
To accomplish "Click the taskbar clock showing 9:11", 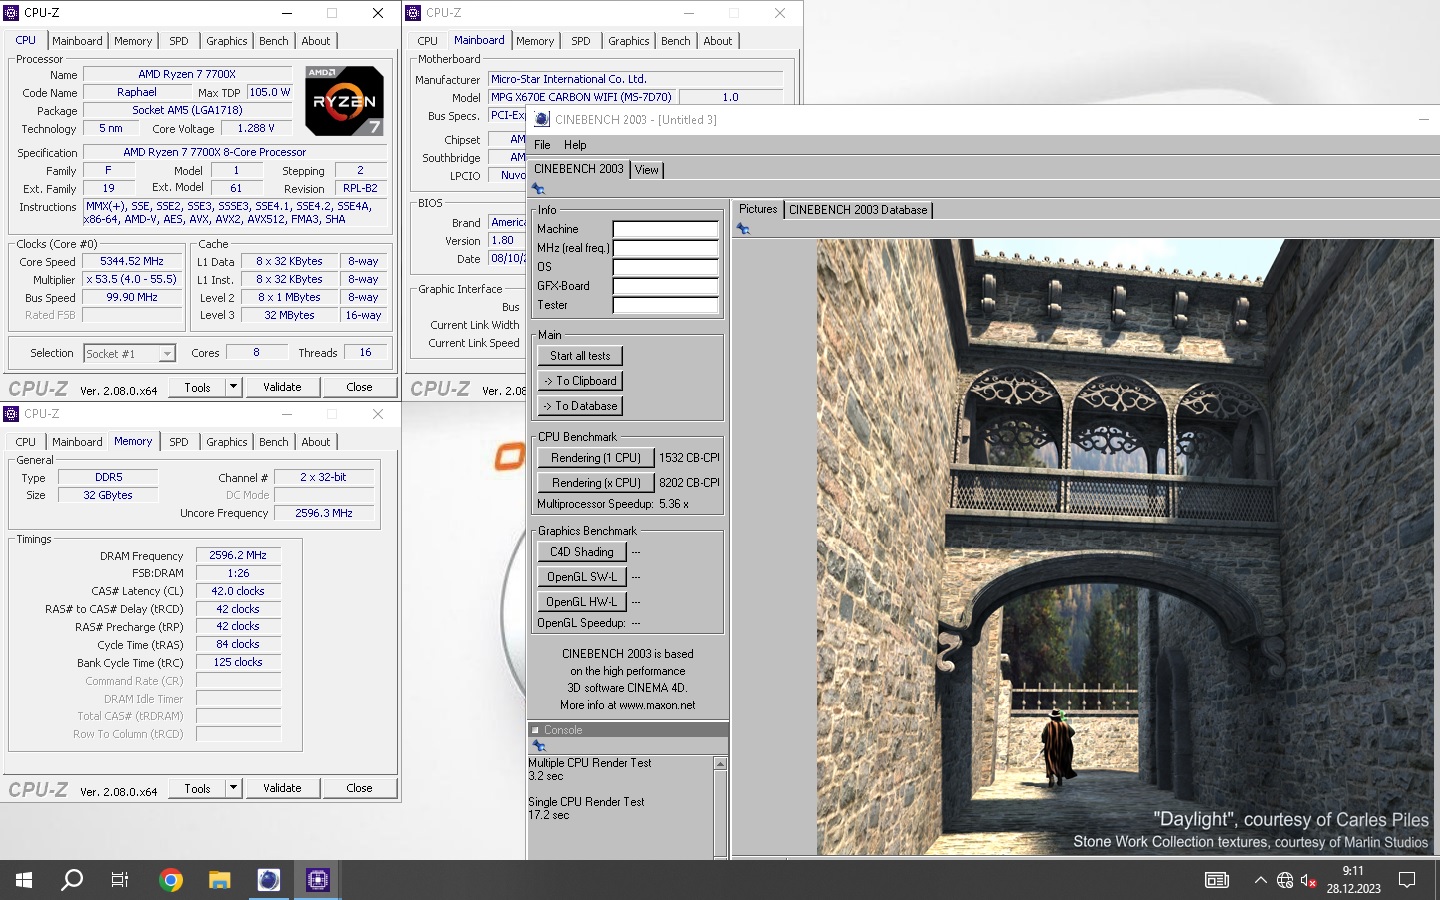I will pyautogui.click(x=1353, y=880).
